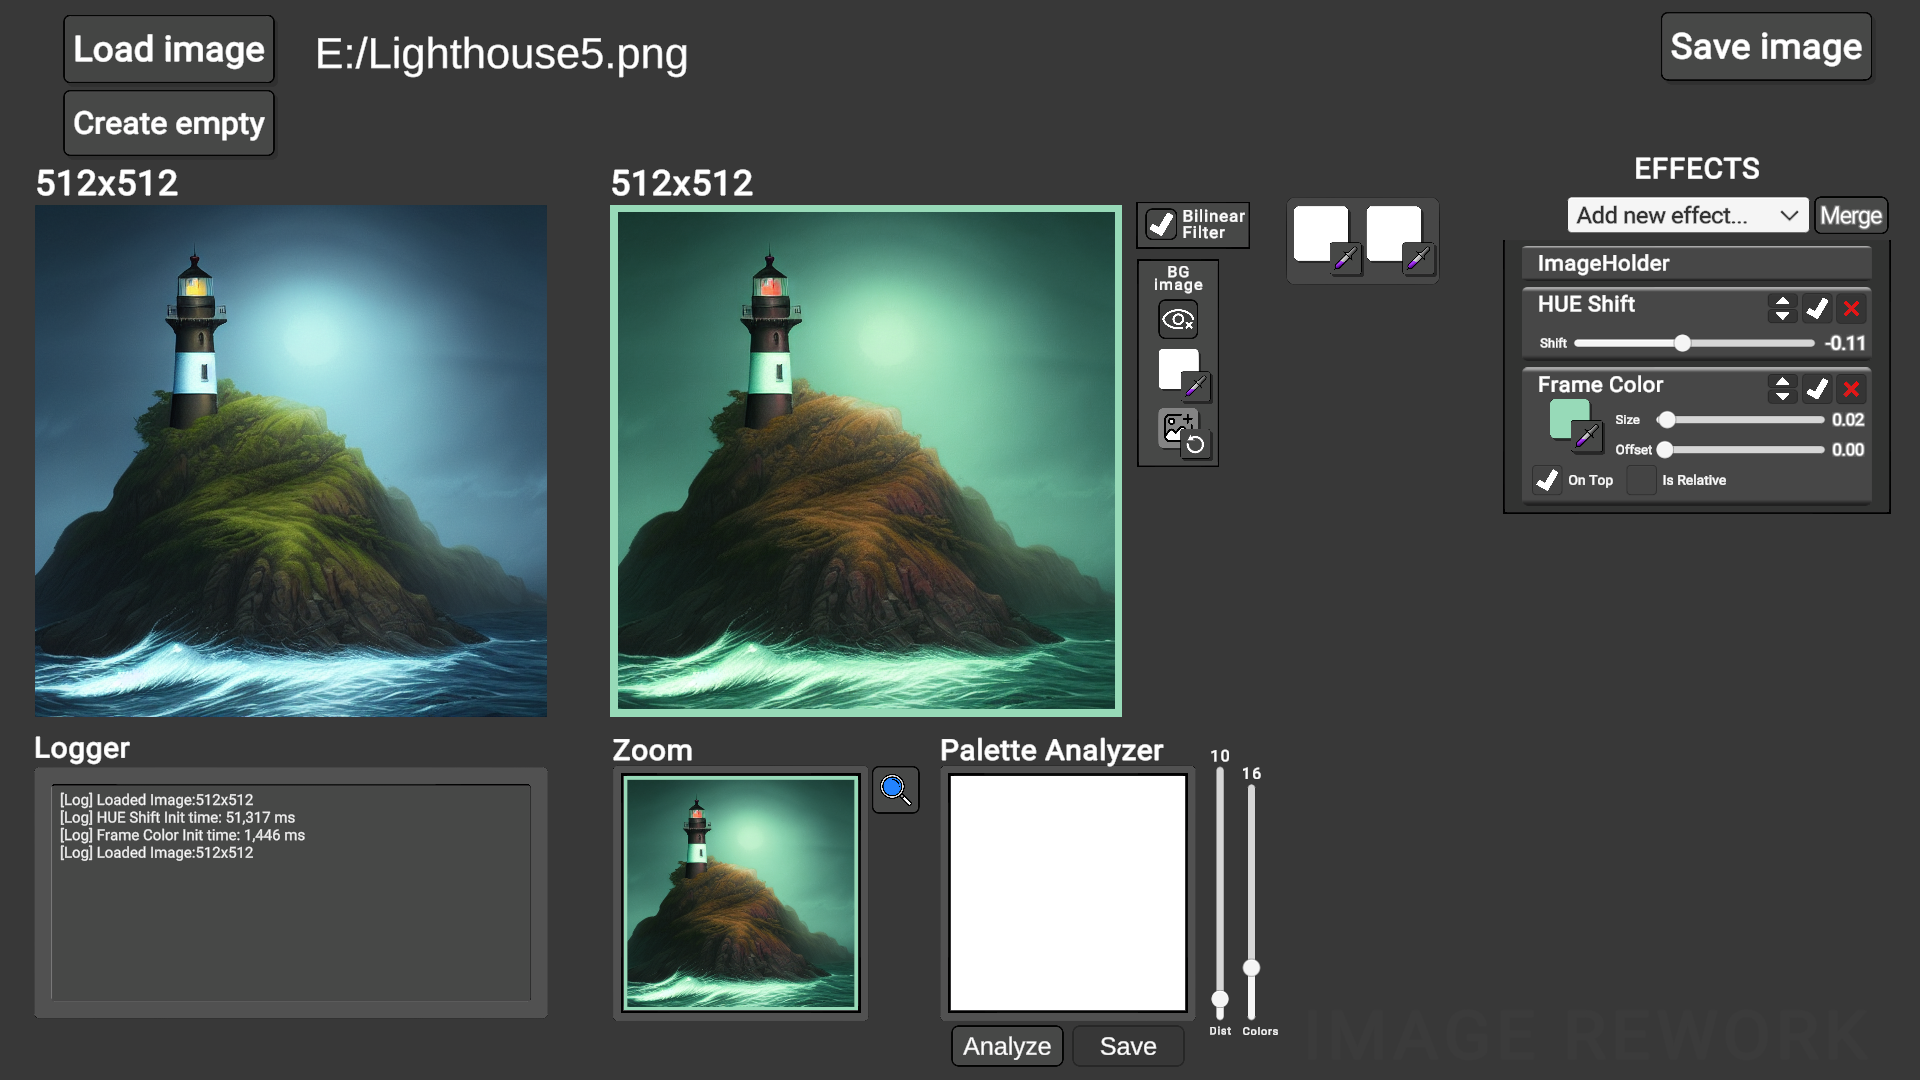Click the Load image button

(169, 49)
